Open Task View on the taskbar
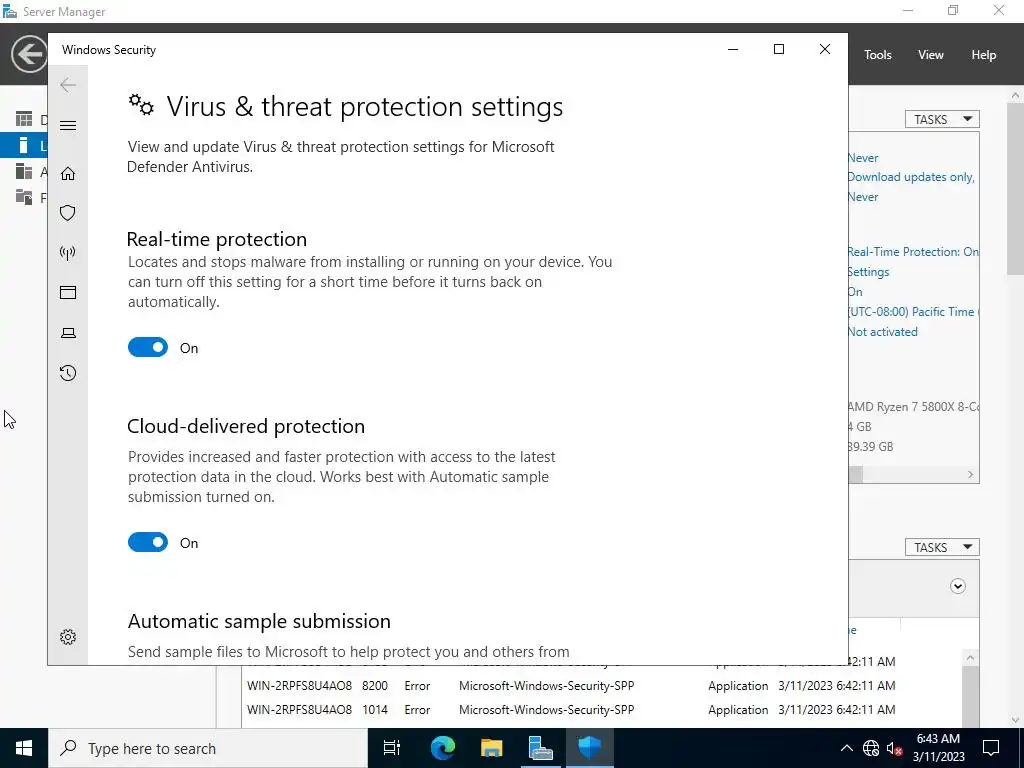 point(392,748)
